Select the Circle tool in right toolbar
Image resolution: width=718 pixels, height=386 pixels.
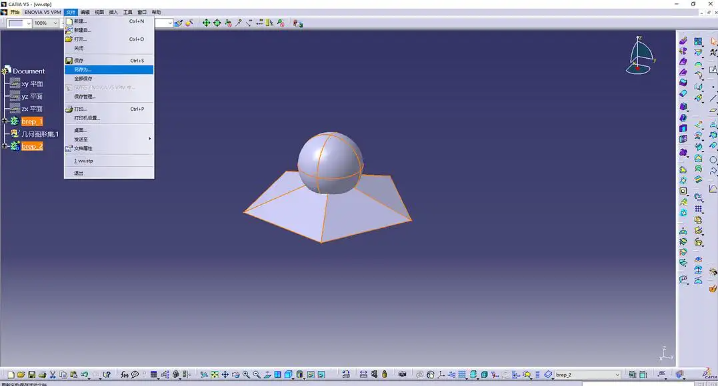(x=713, y=160)
